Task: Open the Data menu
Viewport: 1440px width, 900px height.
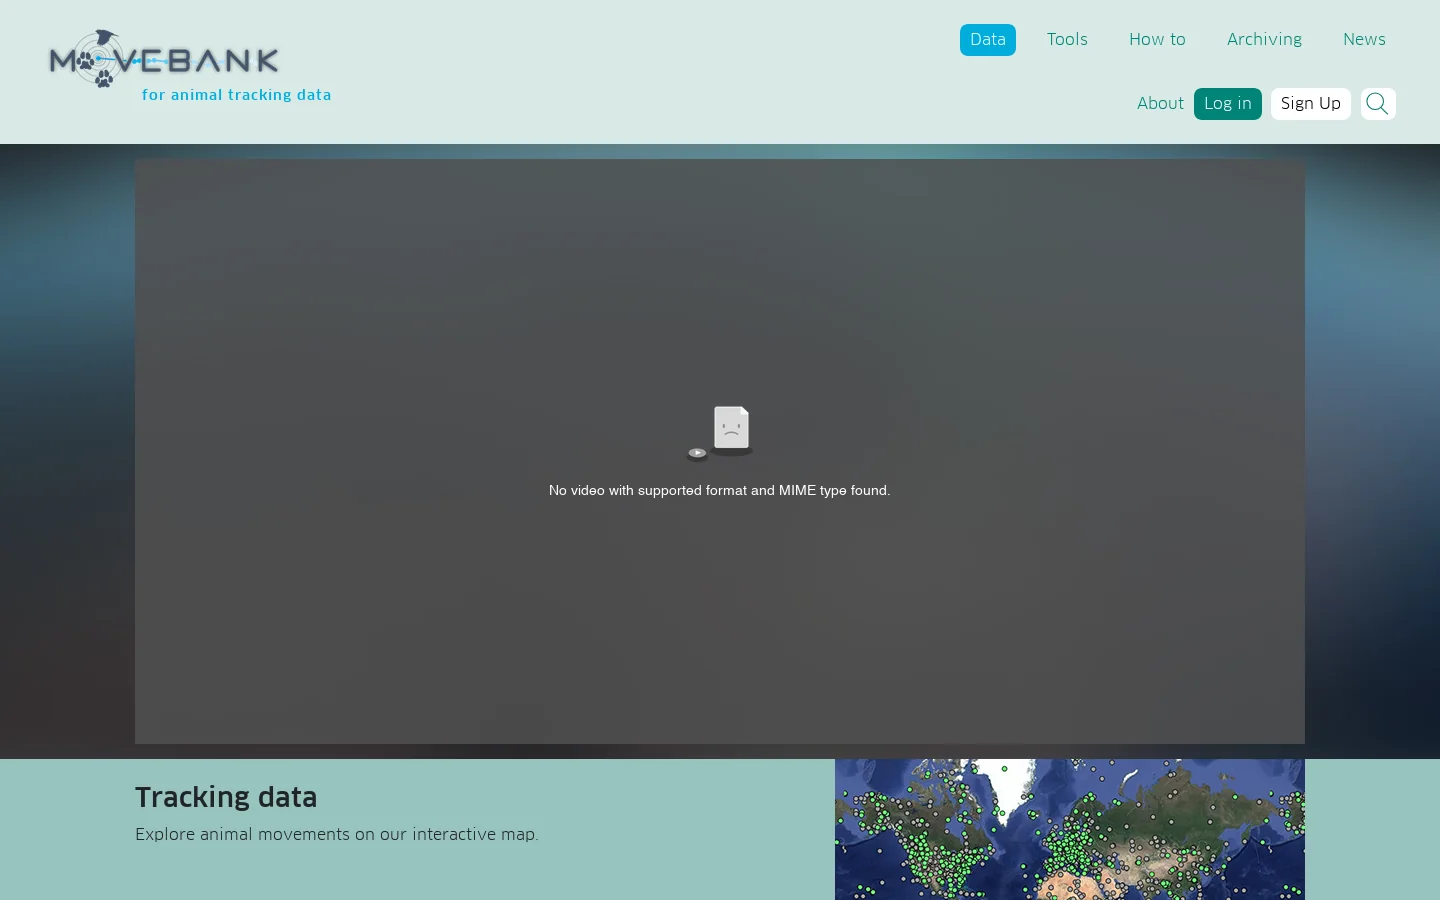Action: (988, 40)
